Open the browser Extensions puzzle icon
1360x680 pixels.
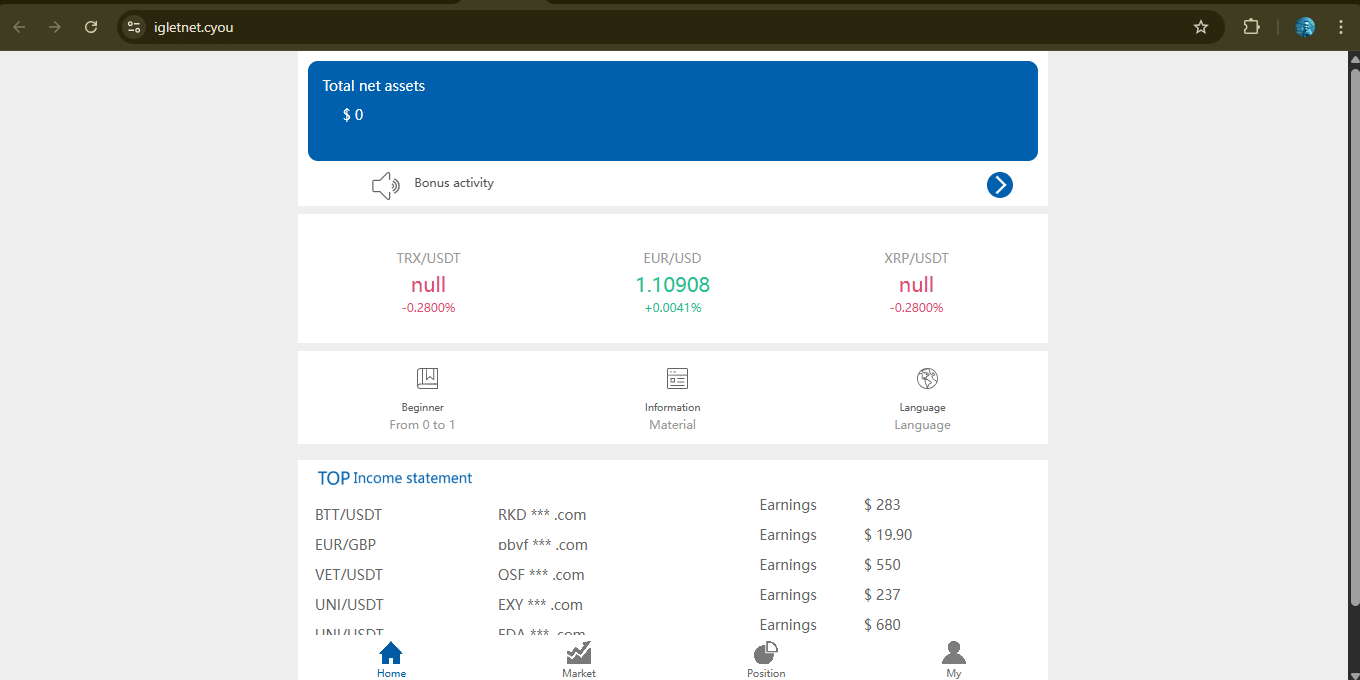point(1251,27)
